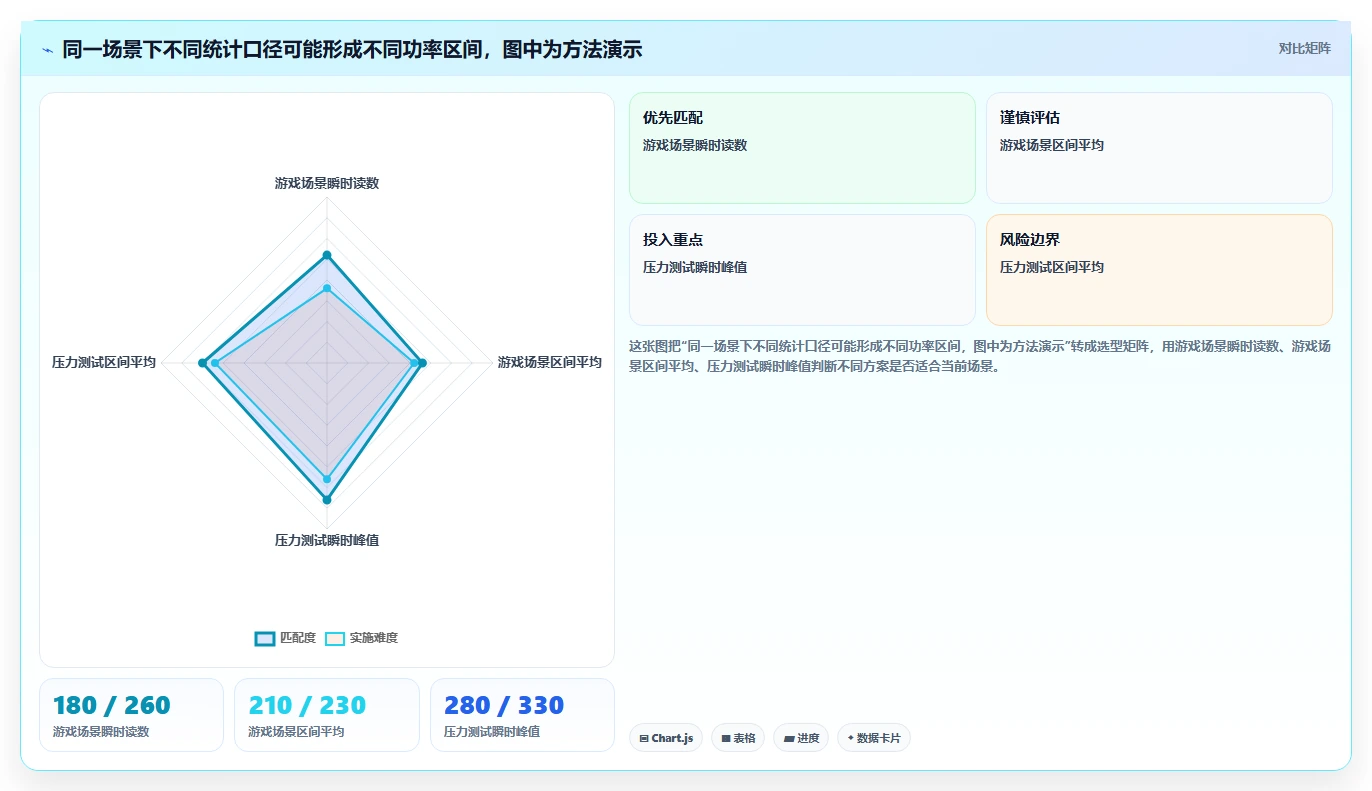The image size is (1372, 791).
Task: Click the 进度 tag chip
Action: pyautogui.click(x=801, y=738)
